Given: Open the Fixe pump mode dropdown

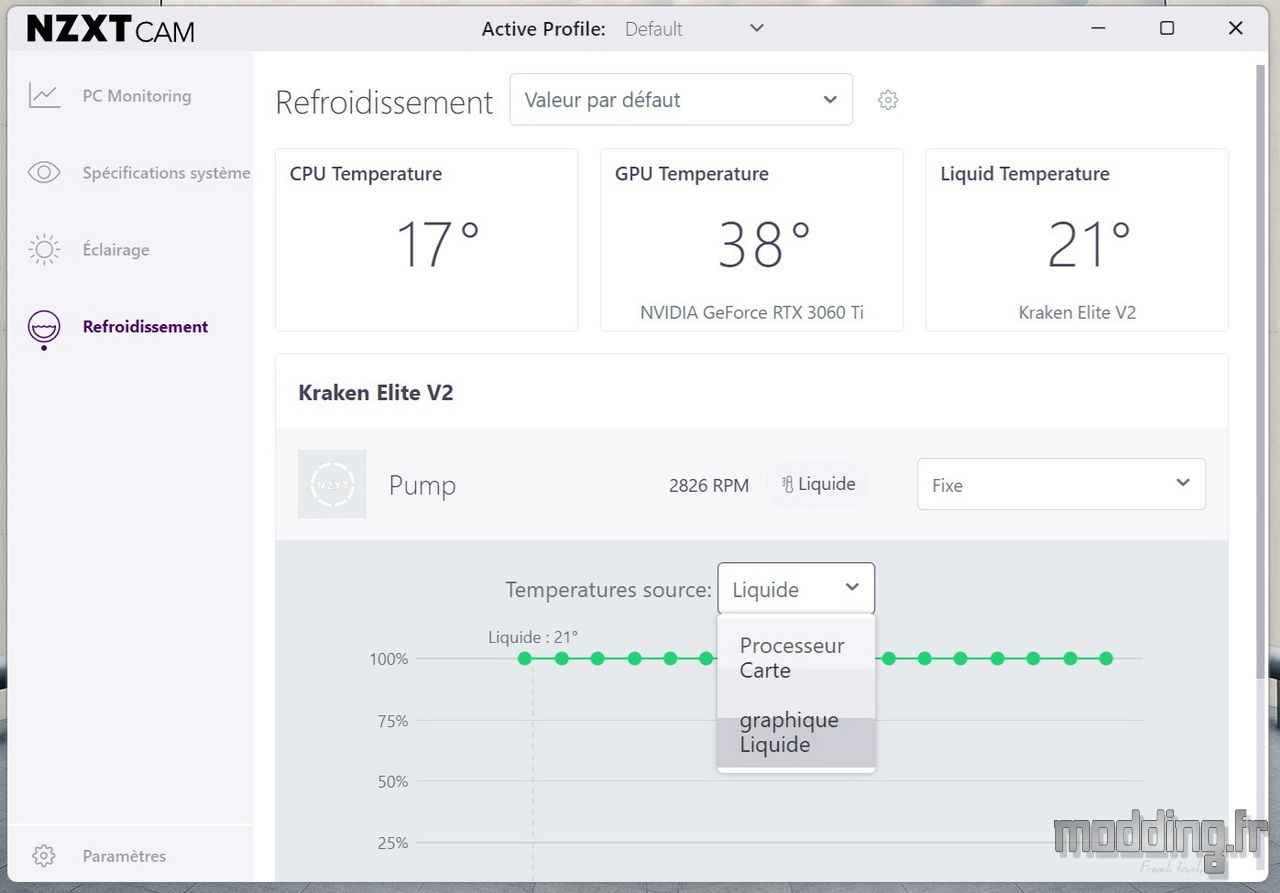Looking at the screenshot, I should [x=1061, y=484].
